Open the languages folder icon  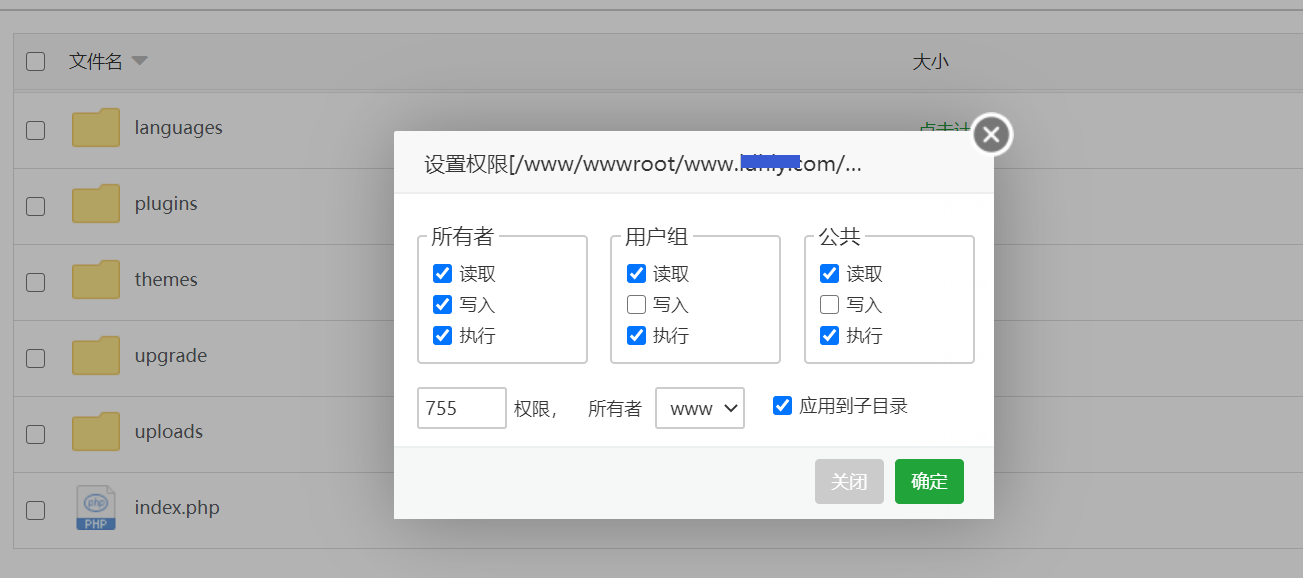pos(95,127)
